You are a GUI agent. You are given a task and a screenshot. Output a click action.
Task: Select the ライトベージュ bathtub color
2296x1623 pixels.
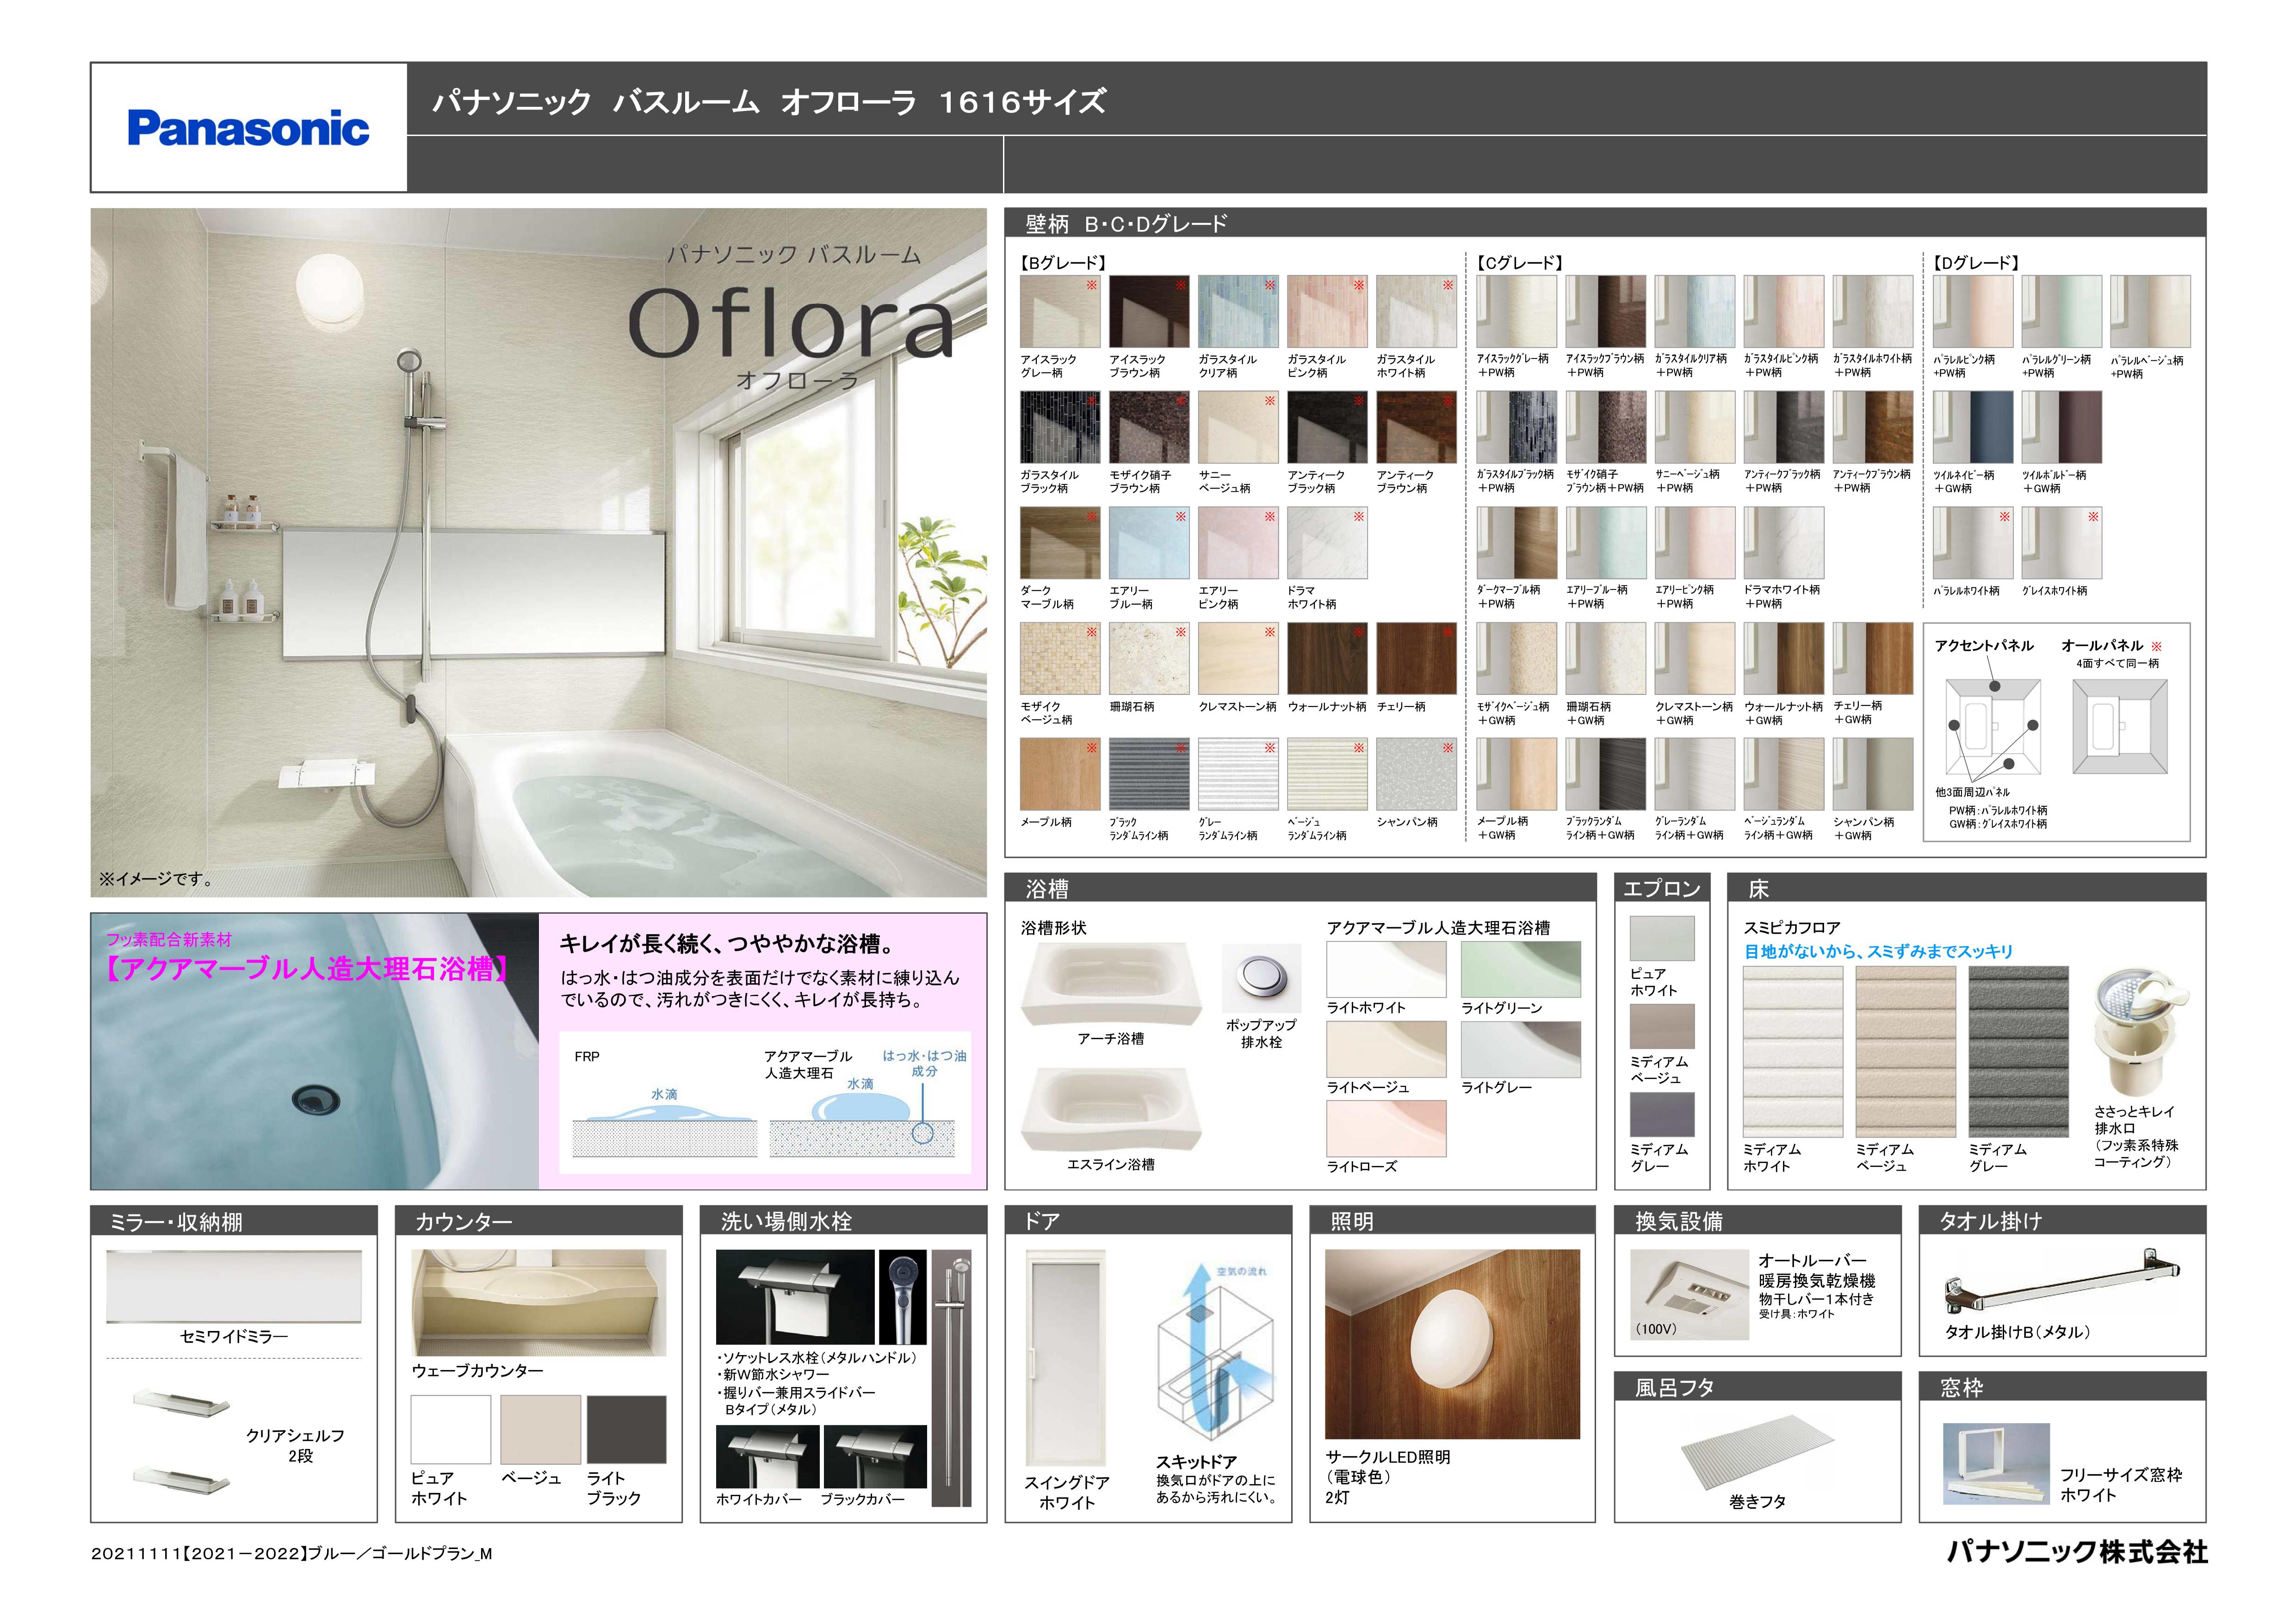(1386, 1049)
